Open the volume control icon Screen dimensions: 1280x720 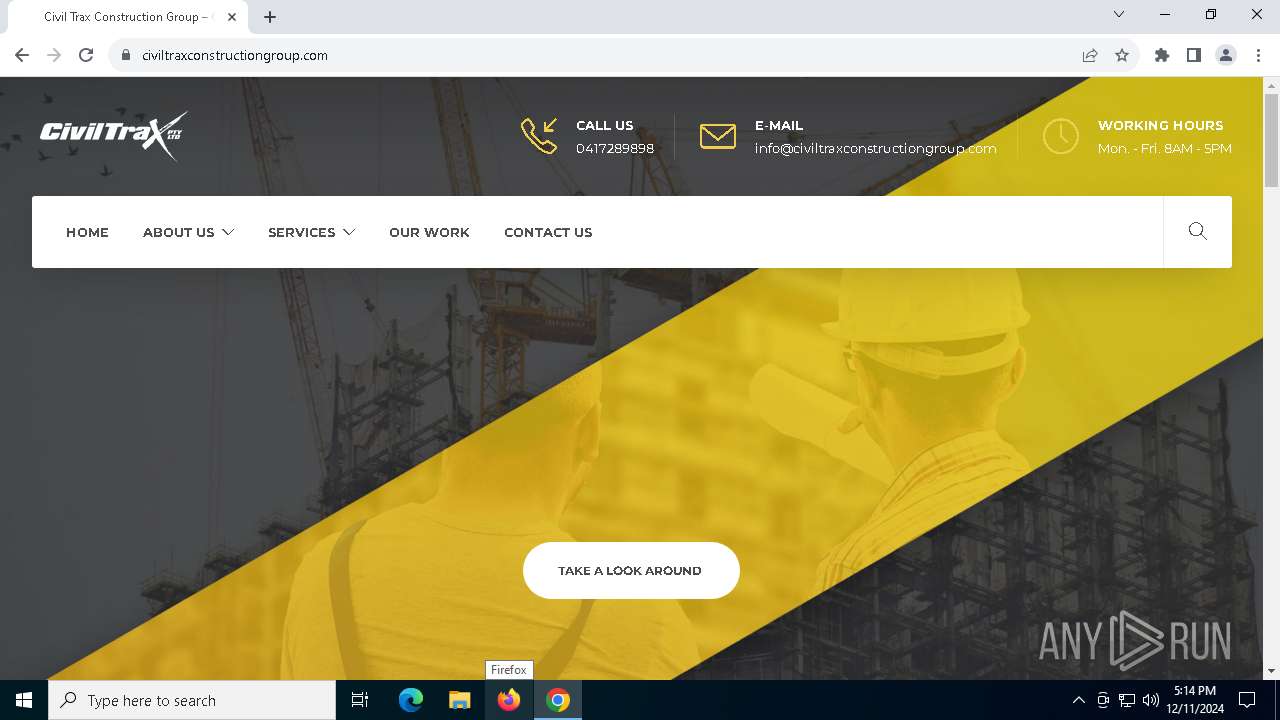click(1150, 700)
